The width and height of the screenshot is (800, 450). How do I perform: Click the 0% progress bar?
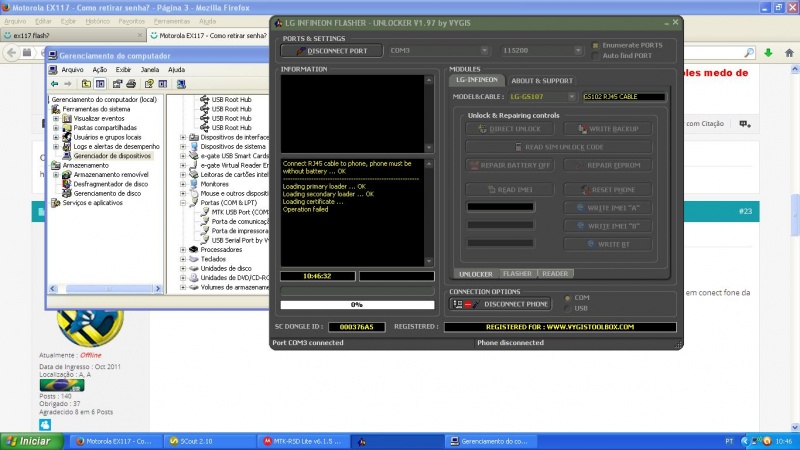(357, 305)
